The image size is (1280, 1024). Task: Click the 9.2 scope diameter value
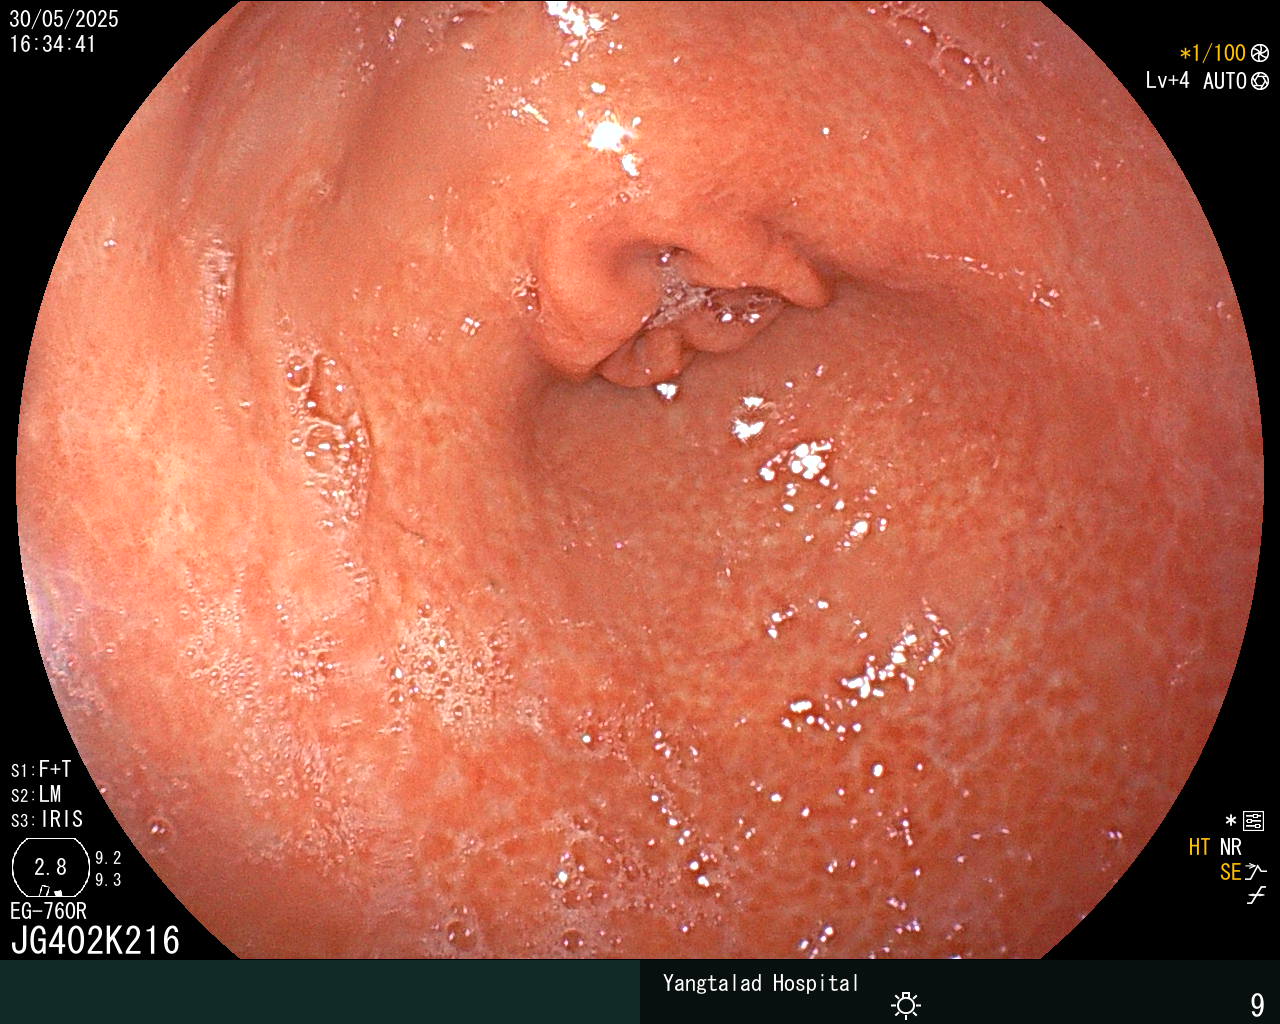(x=108, y=858)
